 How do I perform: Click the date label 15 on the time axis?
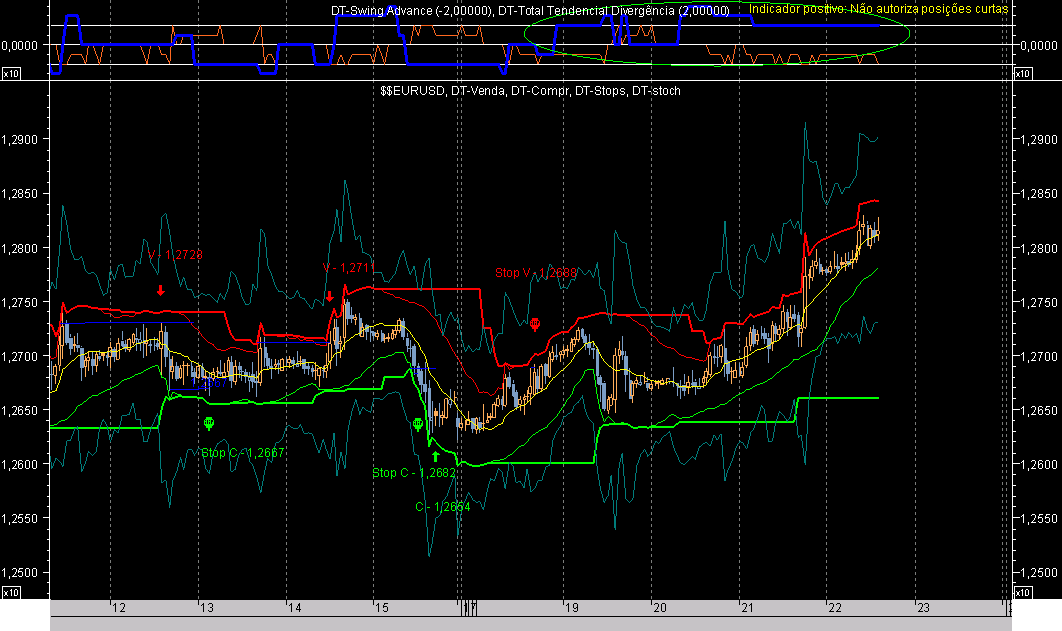pos(383,606)
